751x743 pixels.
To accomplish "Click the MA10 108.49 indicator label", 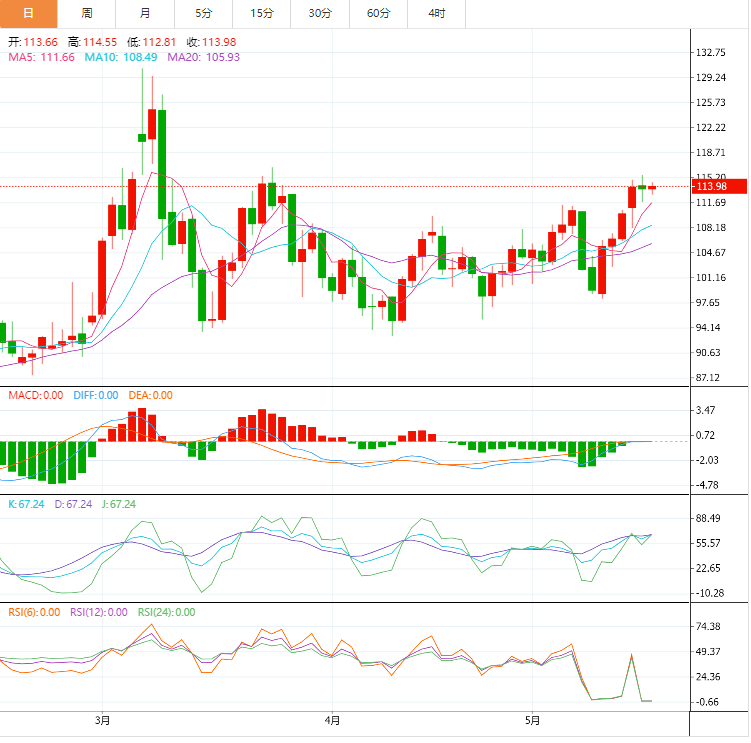I will [x=121, y=57].
